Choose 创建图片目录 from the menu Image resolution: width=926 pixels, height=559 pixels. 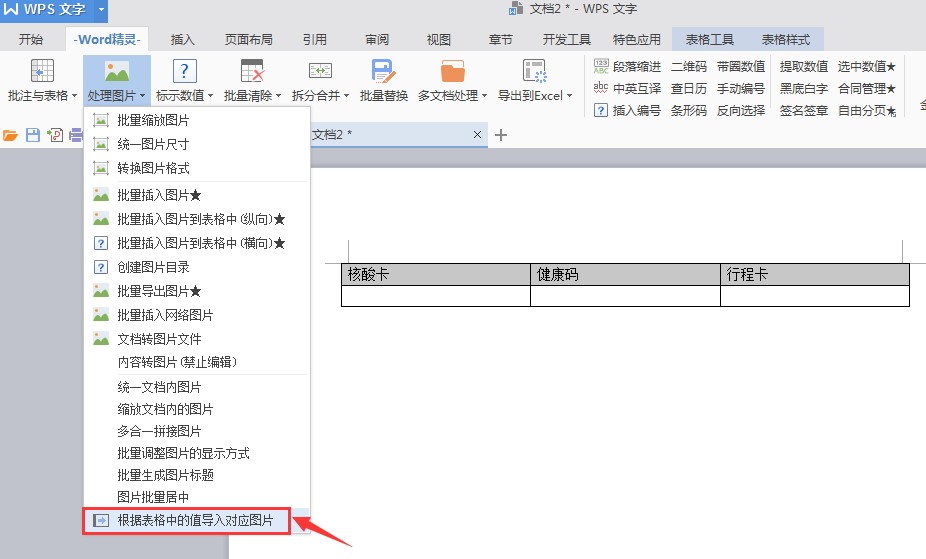click(x=197, y=267)
